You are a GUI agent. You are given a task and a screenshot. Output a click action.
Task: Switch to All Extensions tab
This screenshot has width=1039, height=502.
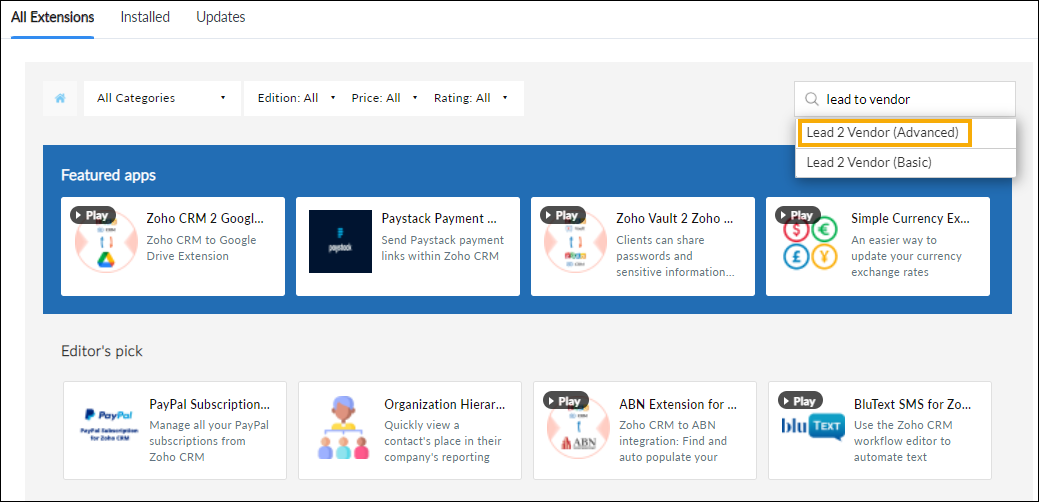click(x=52, y=17)
